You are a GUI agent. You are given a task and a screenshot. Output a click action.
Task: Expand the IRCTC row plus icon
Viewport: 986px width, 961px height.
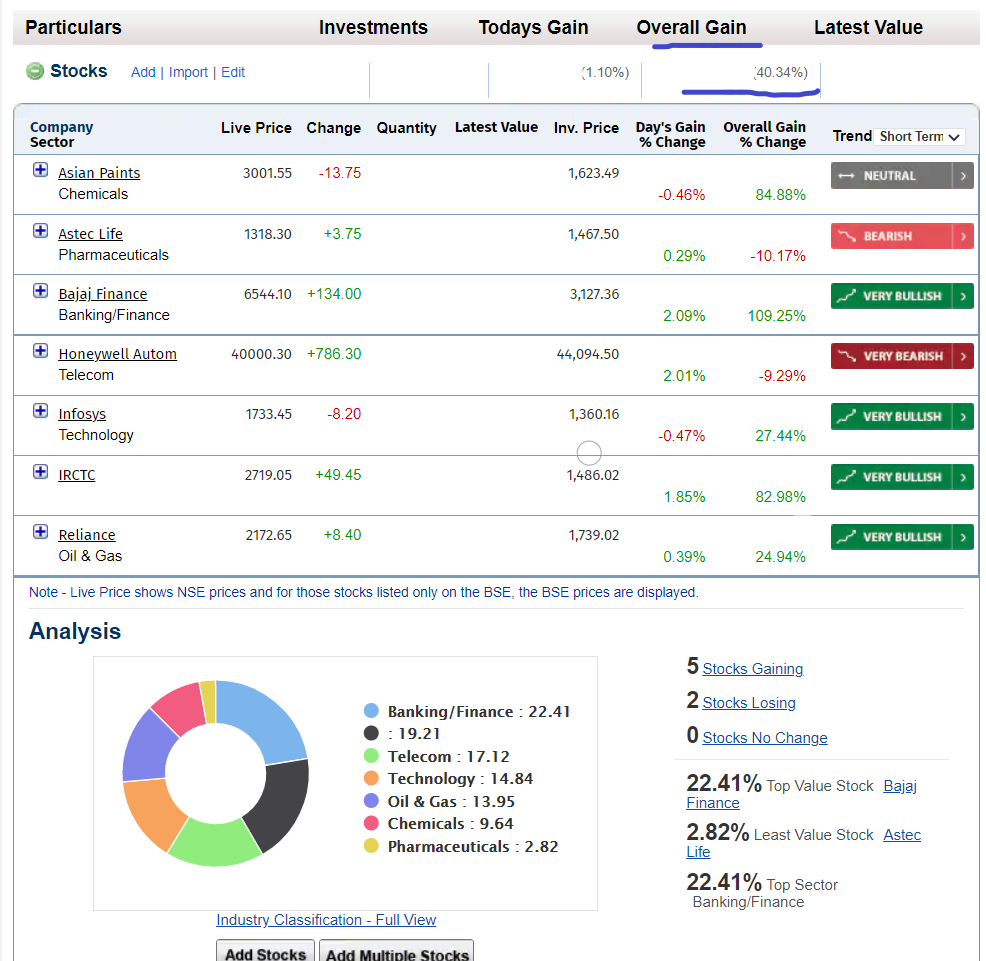[40, 472]
